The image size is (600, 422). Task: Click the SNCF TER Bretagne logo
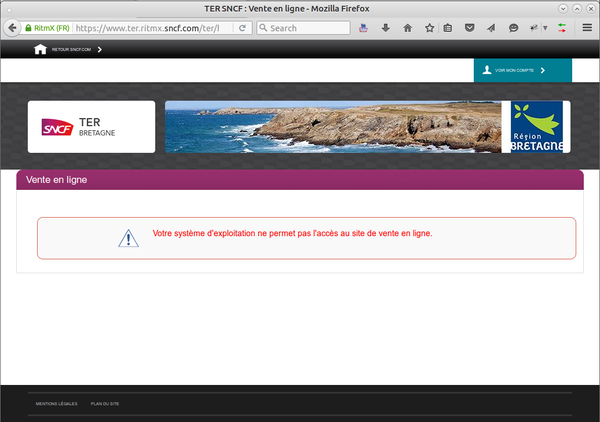(x=91, y=127)
